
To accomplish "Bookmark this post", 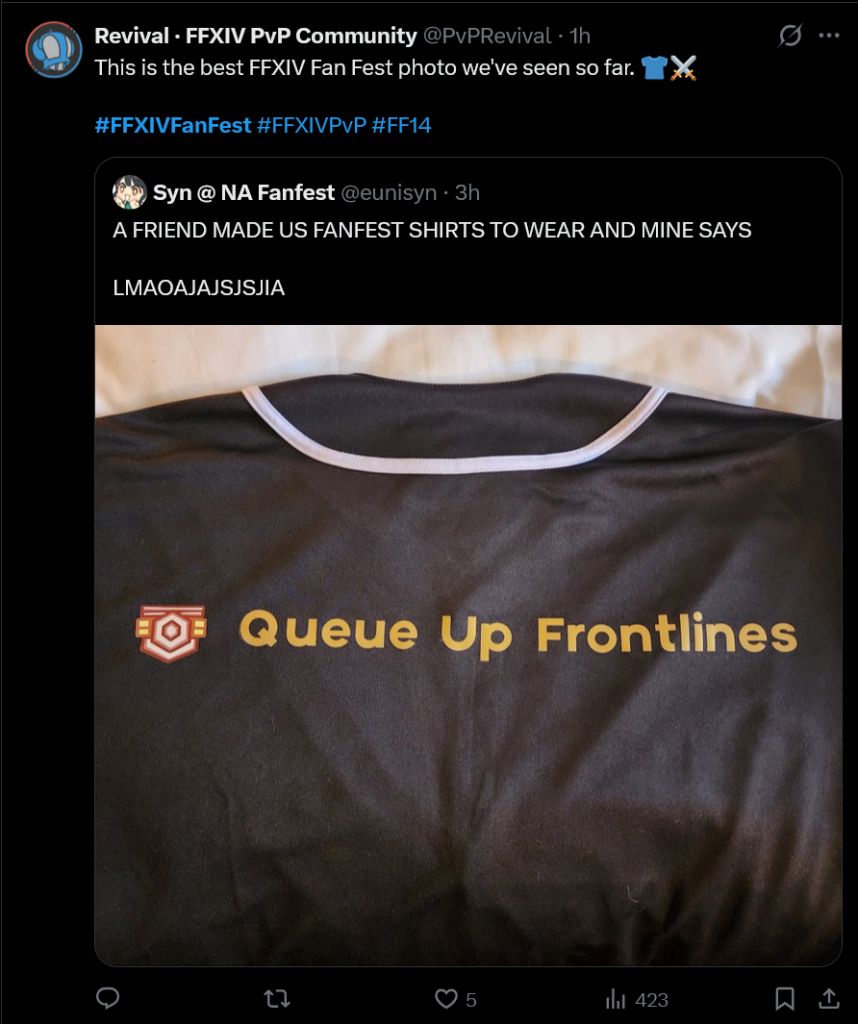I will point(784,999).
